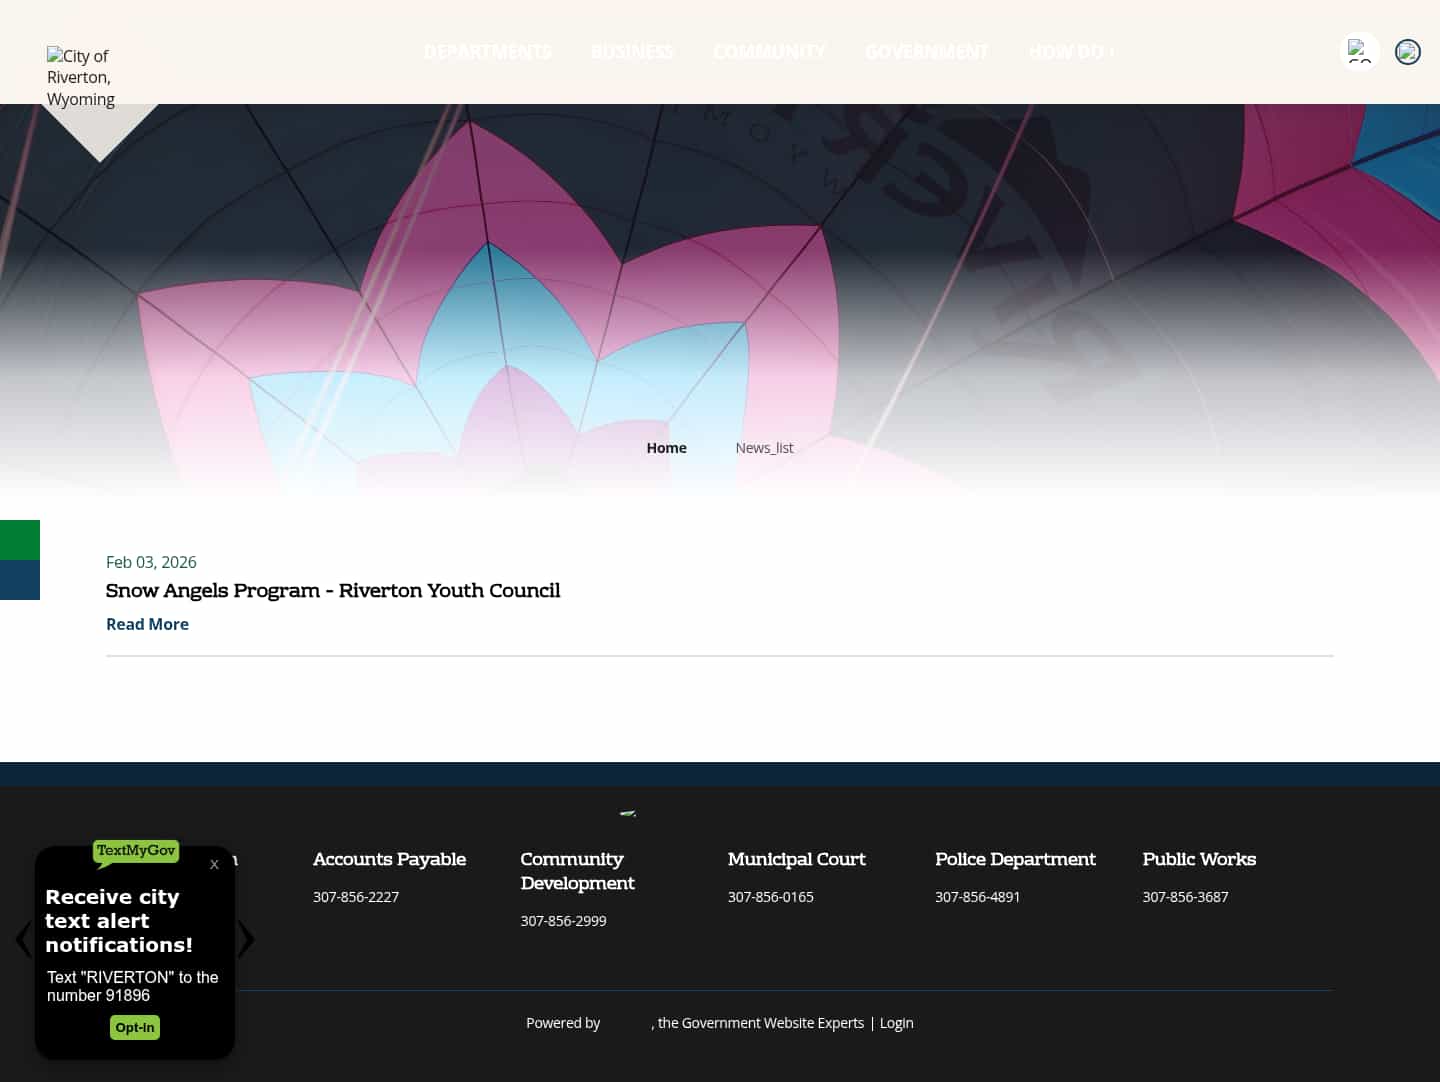This screenshot has height=1082, width=1440.
Task: Click Police Department phone 307-856-4891
Action: 978,897
